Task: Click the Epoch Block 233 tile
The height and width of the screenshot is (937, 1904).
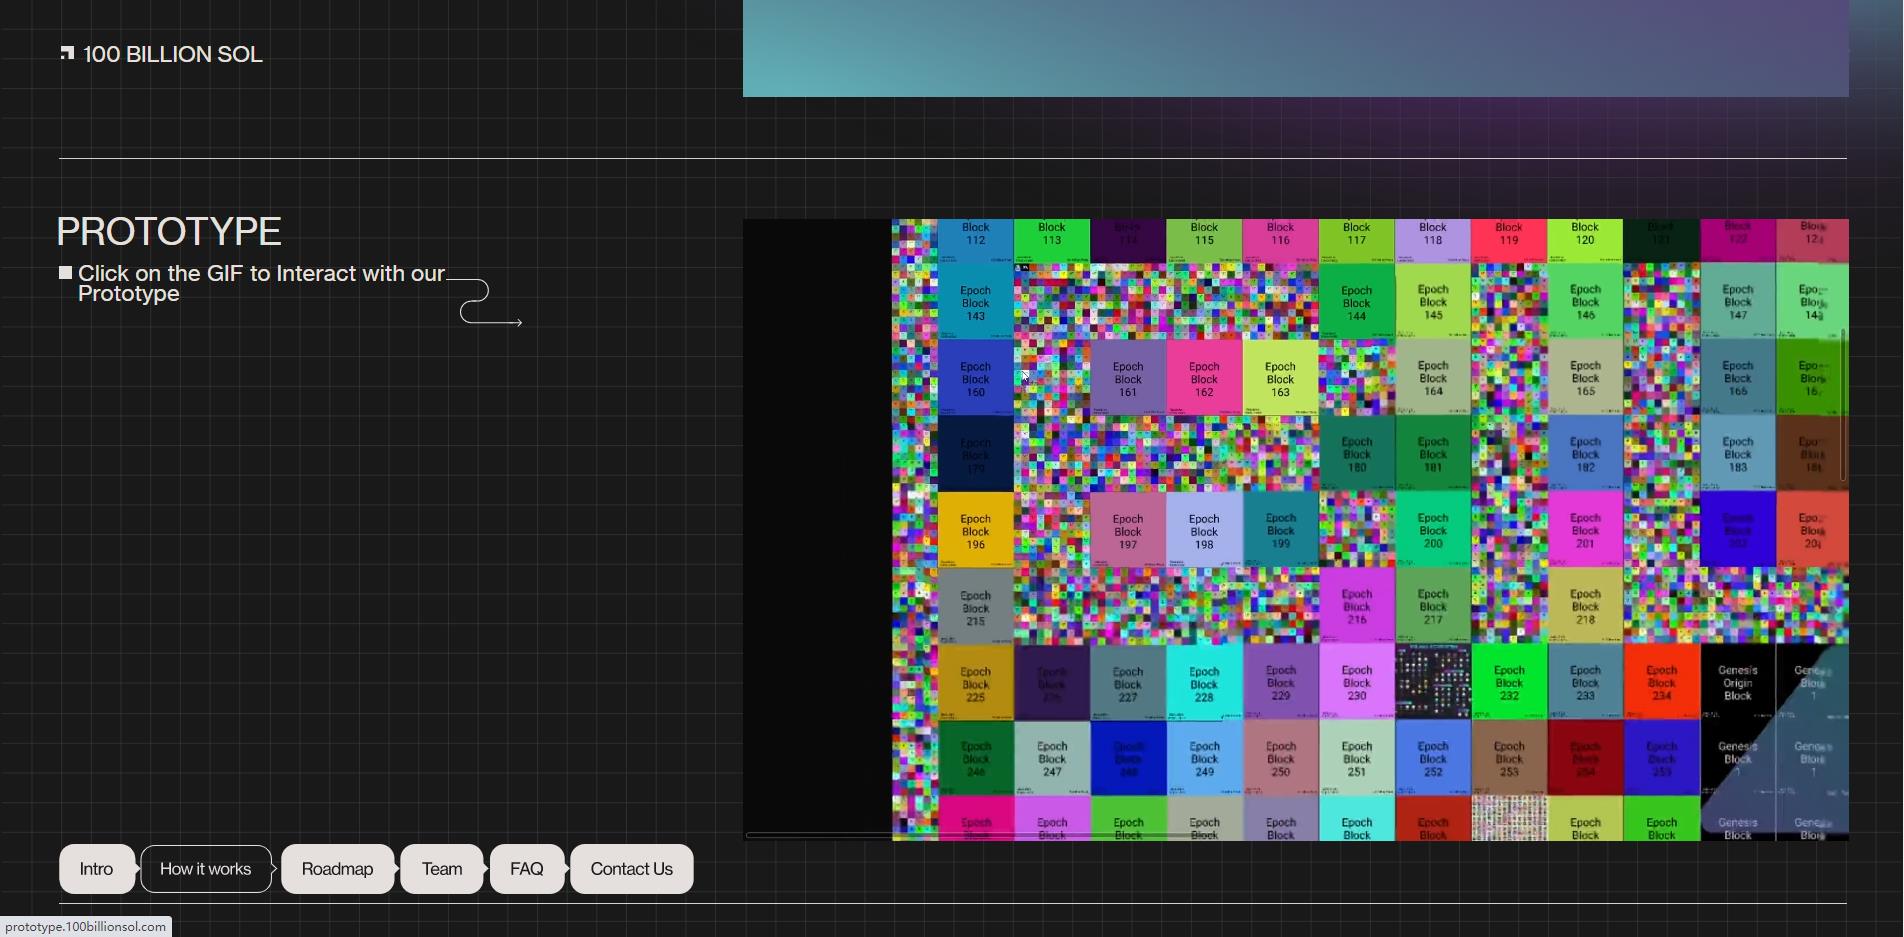Action: click(x=1585, y=682)
